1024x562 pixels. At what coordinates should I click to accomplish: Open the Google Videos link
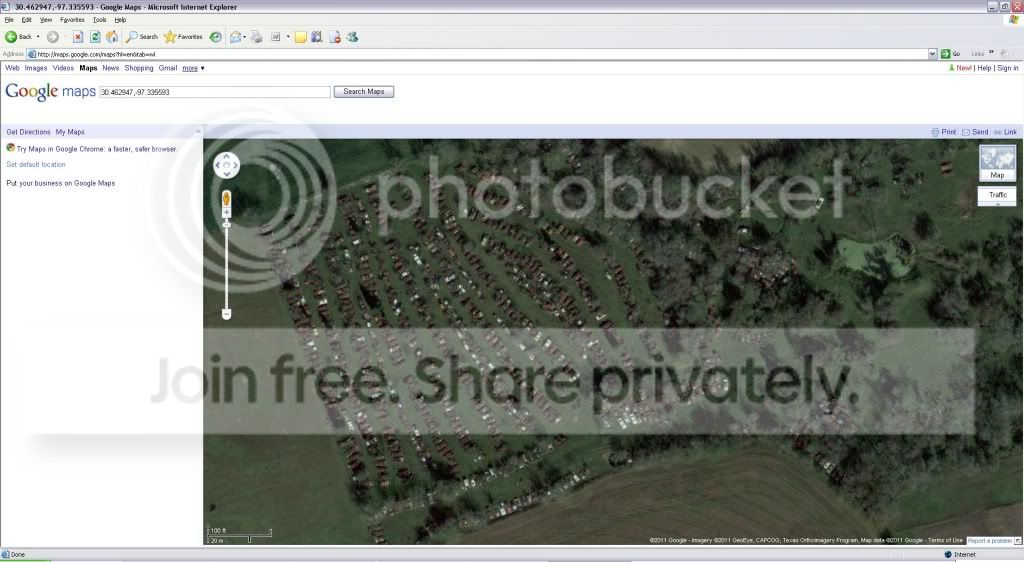[63, 68]
